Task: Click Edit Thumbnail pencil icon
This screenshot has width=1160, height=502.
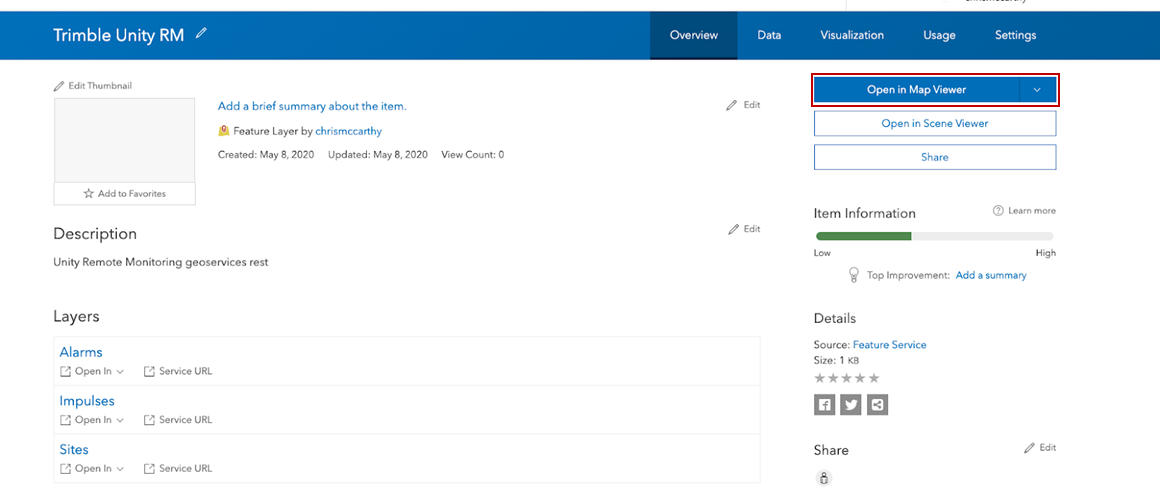Action: tap(59, 86)
